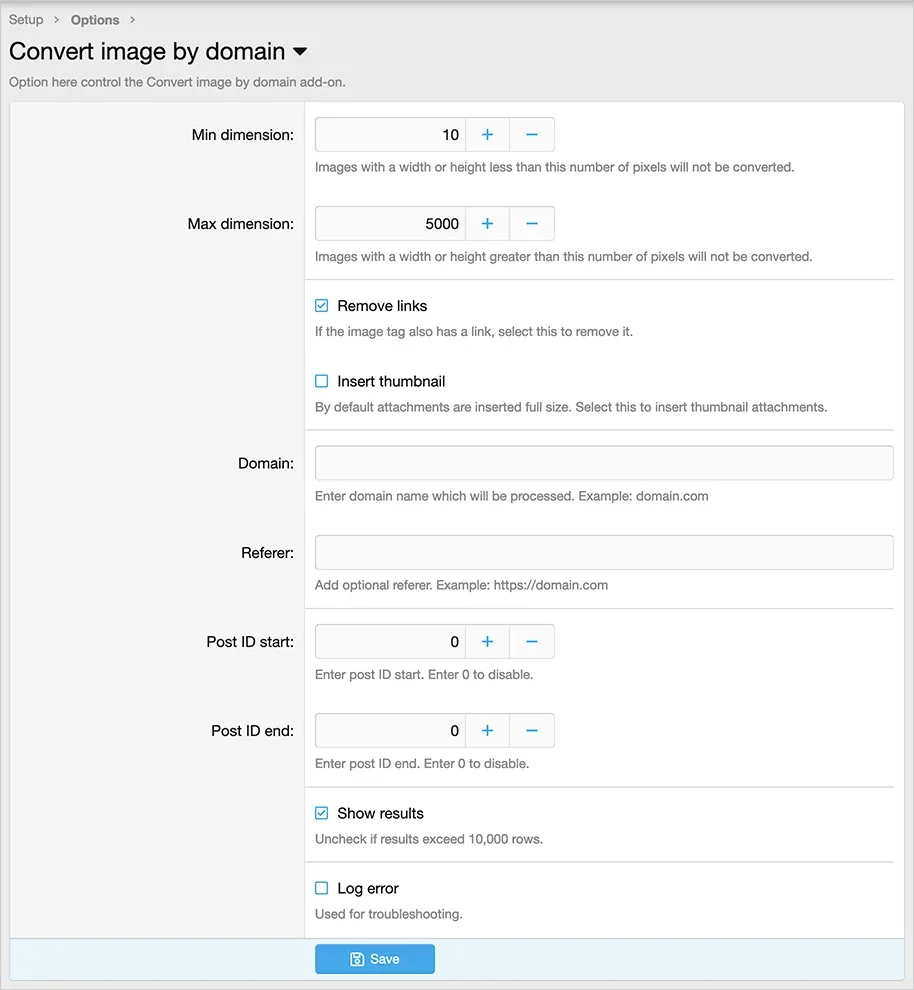The width and height of the screenshot is (914, 990).
Task: Enable the Insert thumbnail checkbox
Action: (322, 381)
